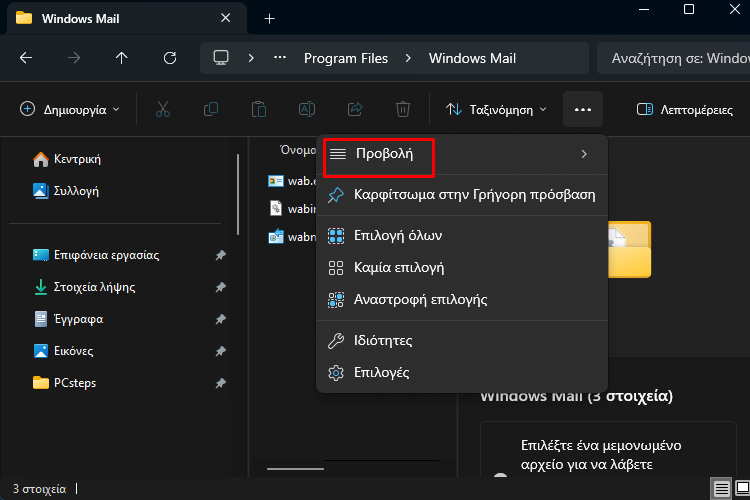Go back with the left arrow
Image resolution: width=750 pixels, height=500 pixels.
[x=26, y=58]
